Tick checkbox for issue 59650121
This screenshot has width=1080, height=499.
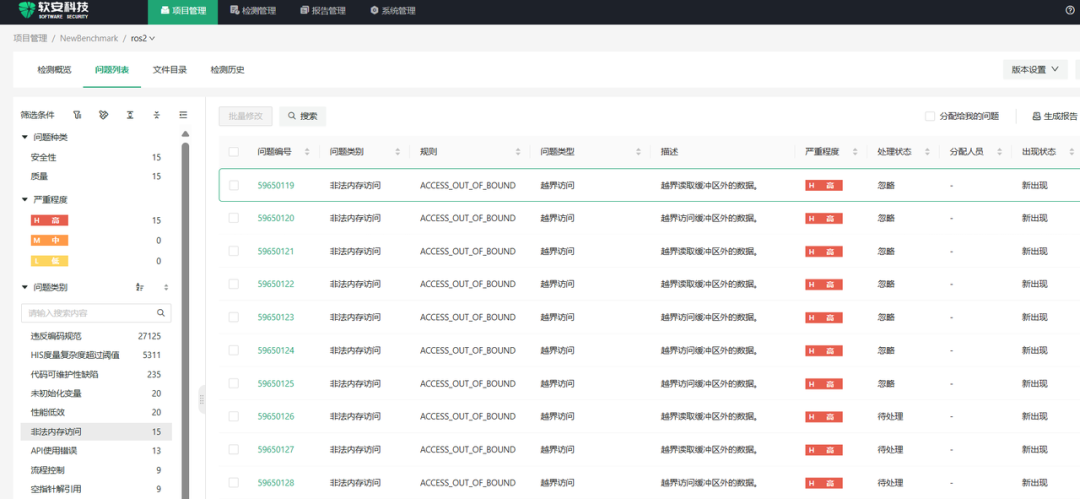click(233, 251)
